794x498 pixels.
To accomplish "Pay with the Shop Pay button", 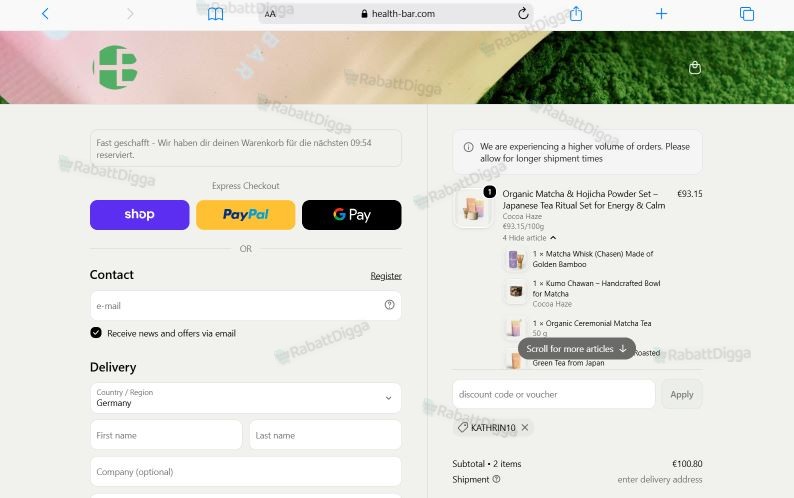I will coord(140,214).
